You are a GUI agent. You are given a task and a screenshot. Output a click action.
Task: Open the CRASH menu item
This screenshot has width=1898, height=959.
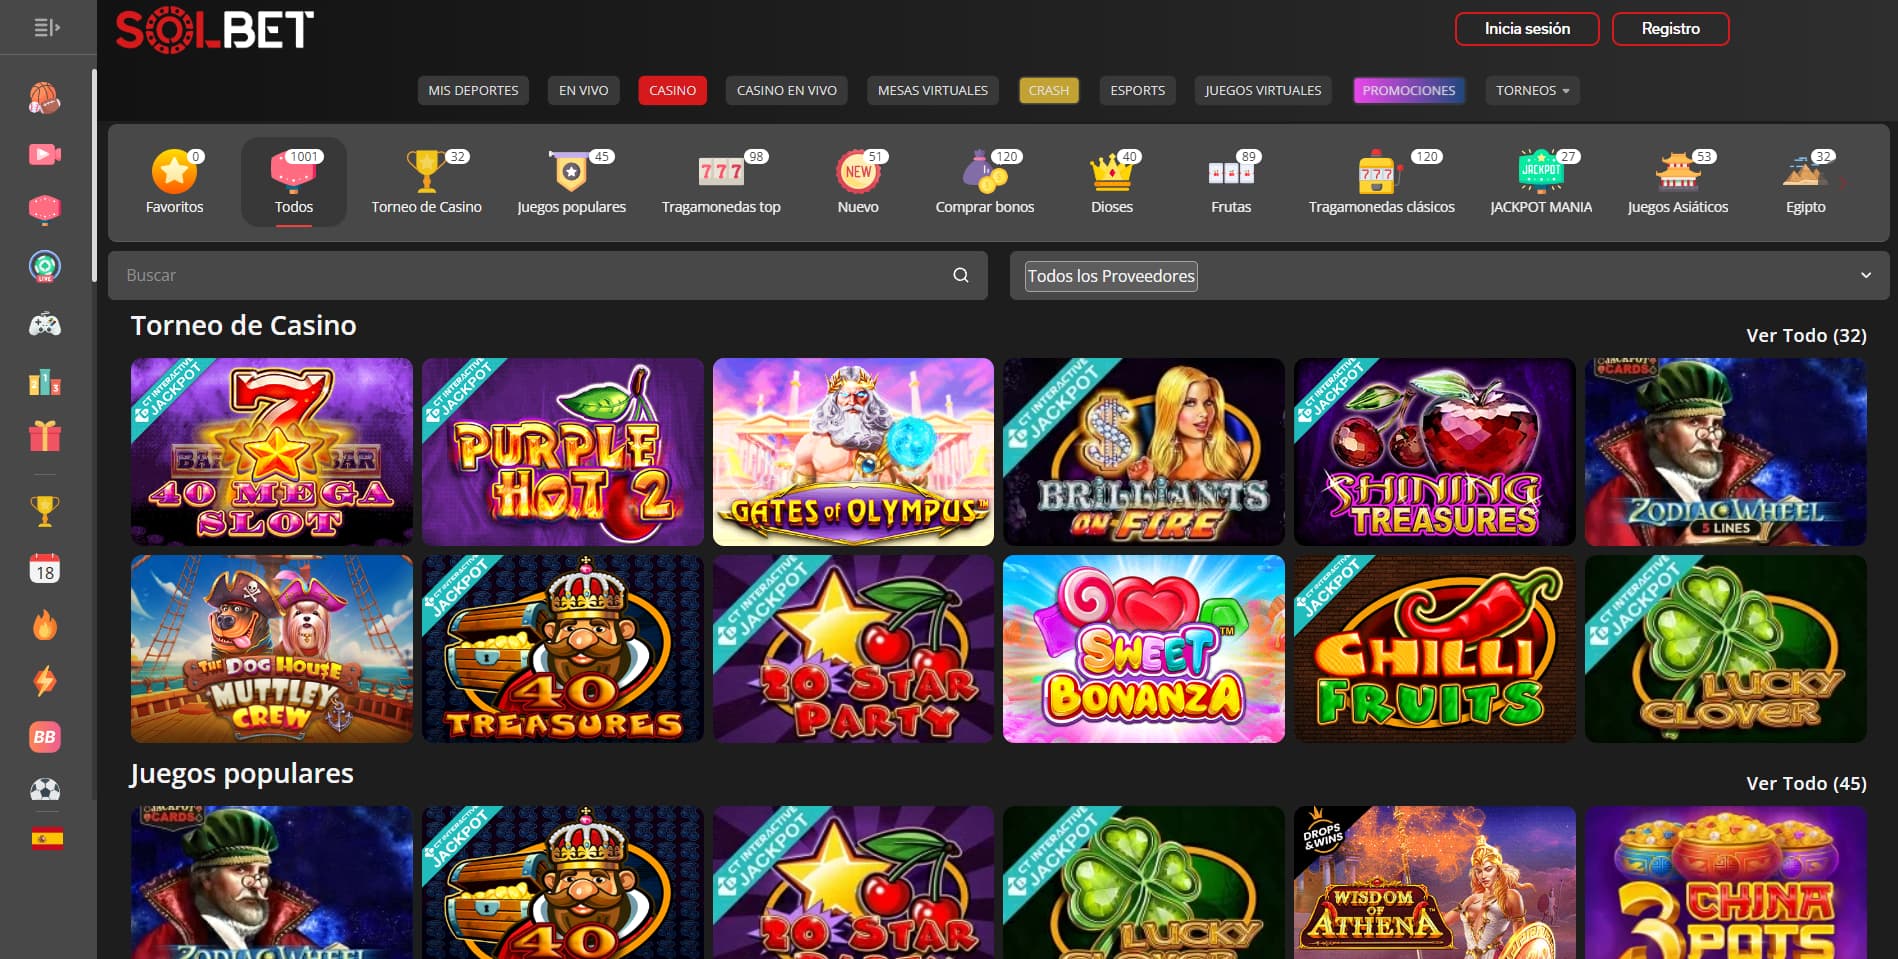coord(1048,90)
